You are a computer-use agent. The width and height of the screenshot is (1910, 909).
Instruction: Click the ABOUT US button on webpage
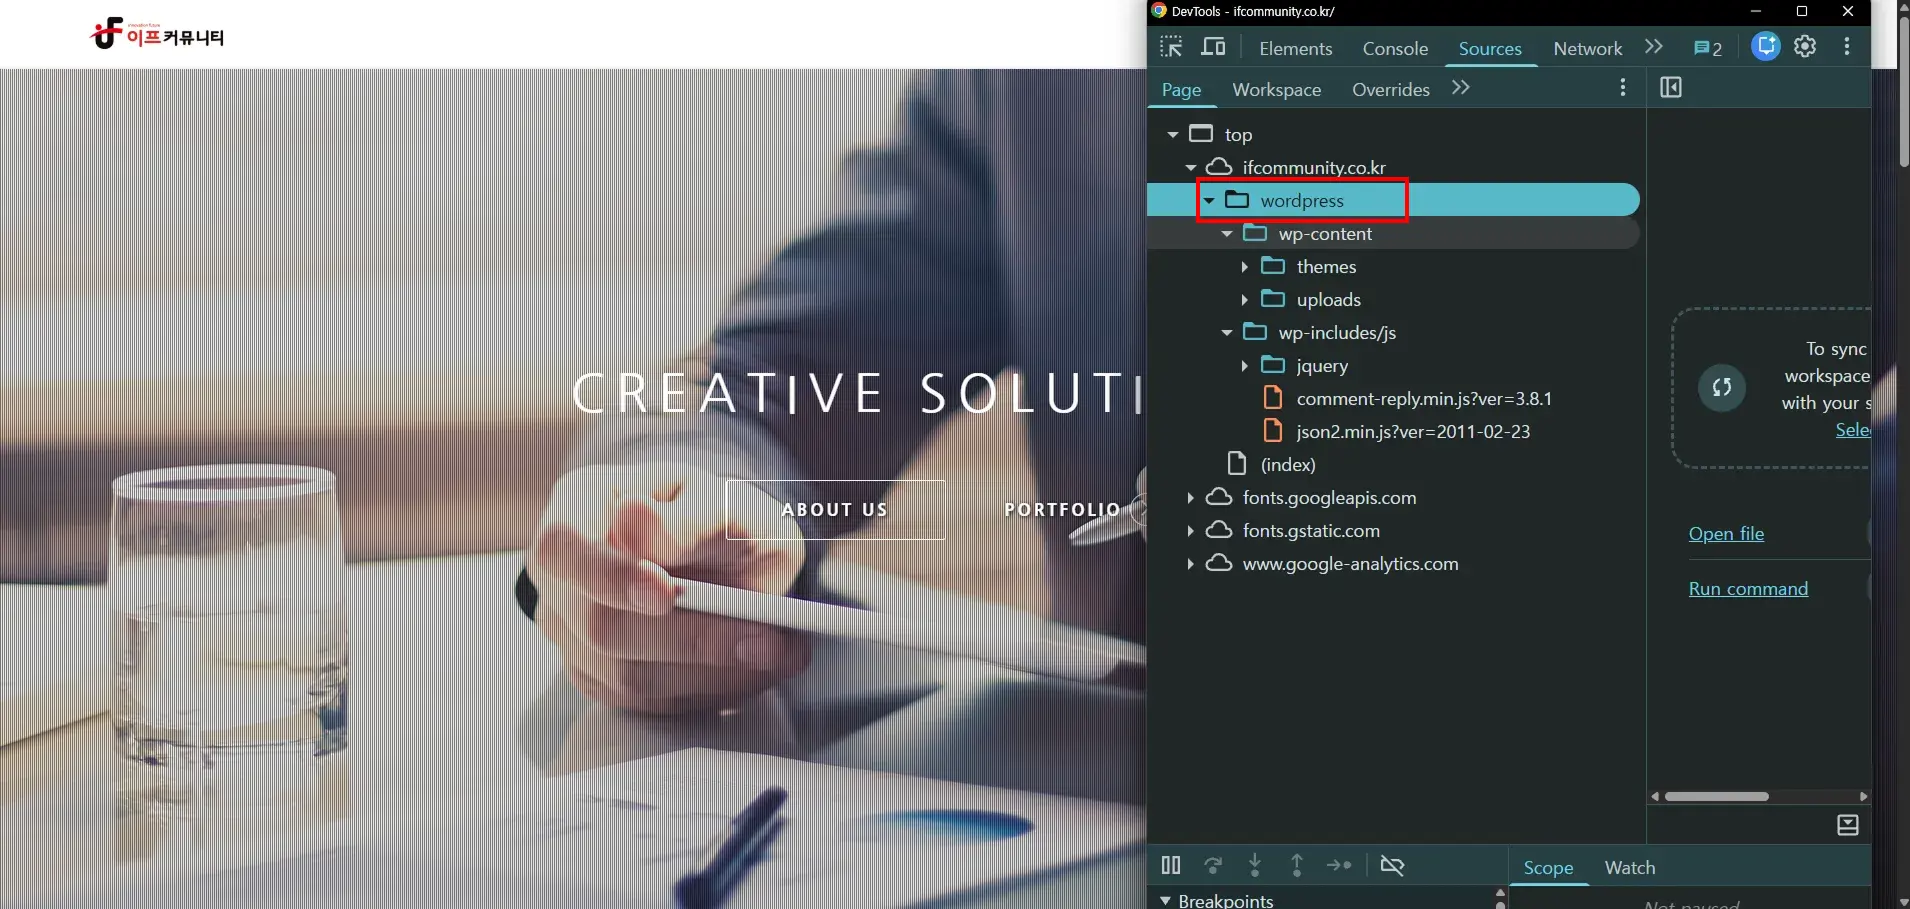coord(835,510)
